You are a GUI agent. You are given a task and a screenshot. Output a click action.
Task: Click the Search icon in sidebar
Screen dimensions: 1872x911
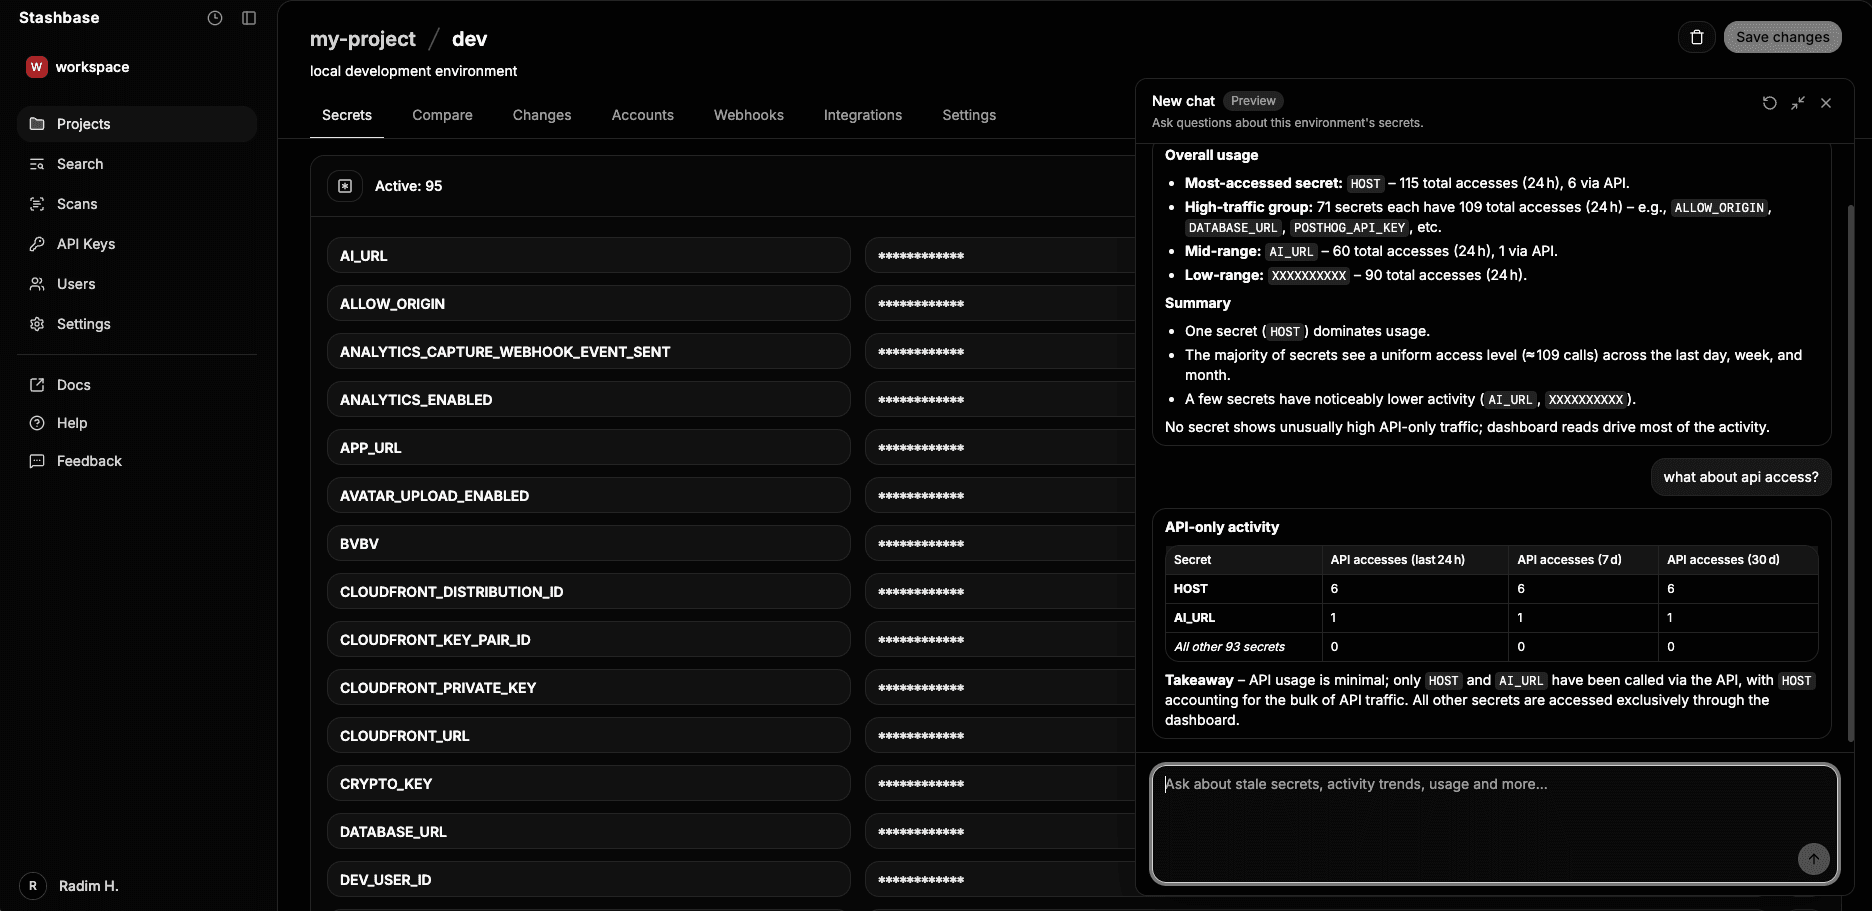click(37, 164)
